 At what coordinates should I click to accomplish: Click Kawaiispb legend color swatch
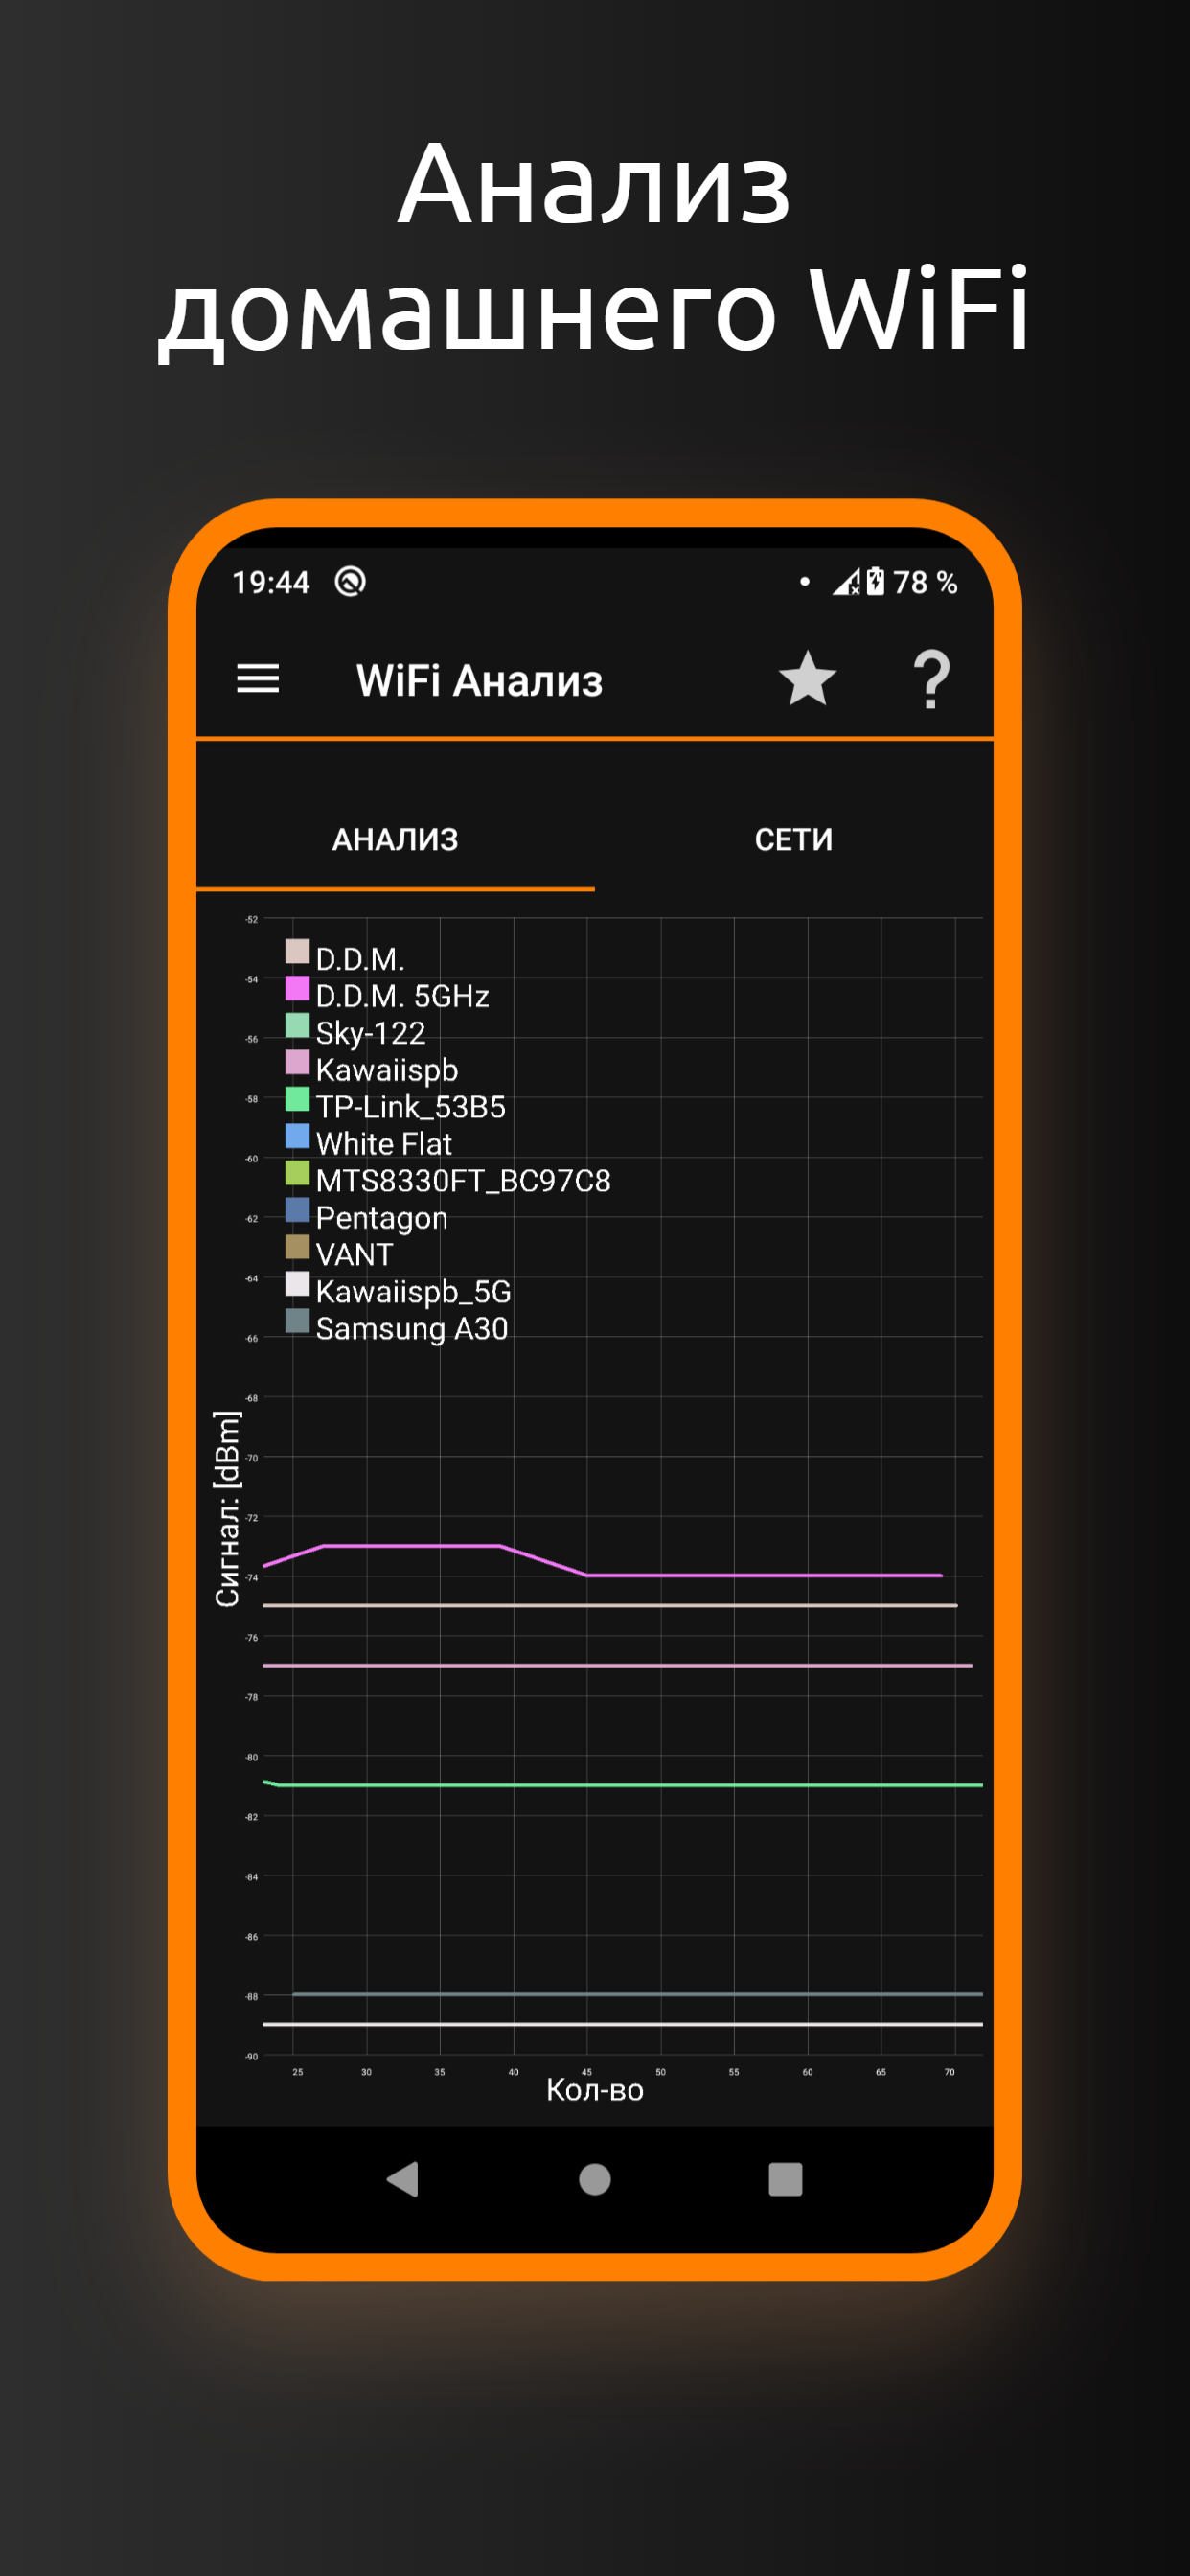coord(297,1062)
